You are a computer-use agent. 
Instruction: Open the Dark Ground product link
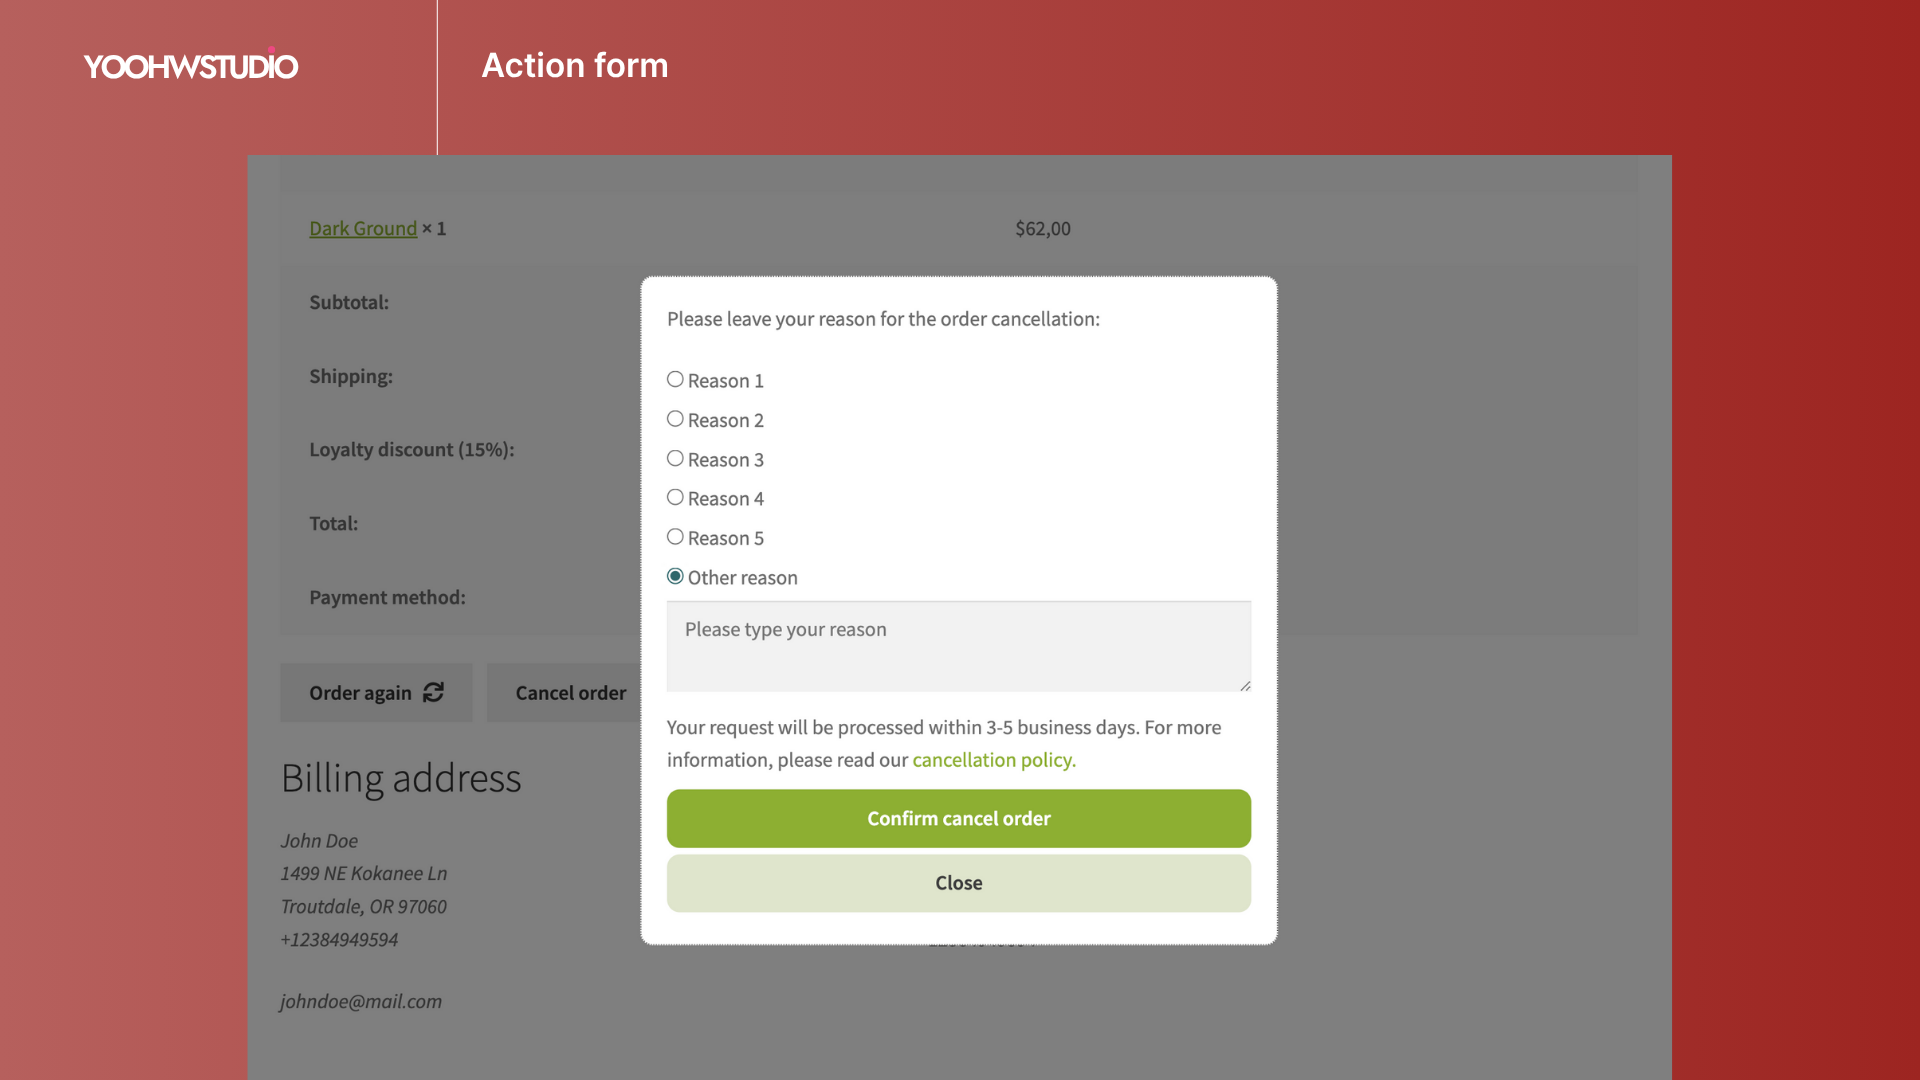pyautogui.click(x=363, y=229)
